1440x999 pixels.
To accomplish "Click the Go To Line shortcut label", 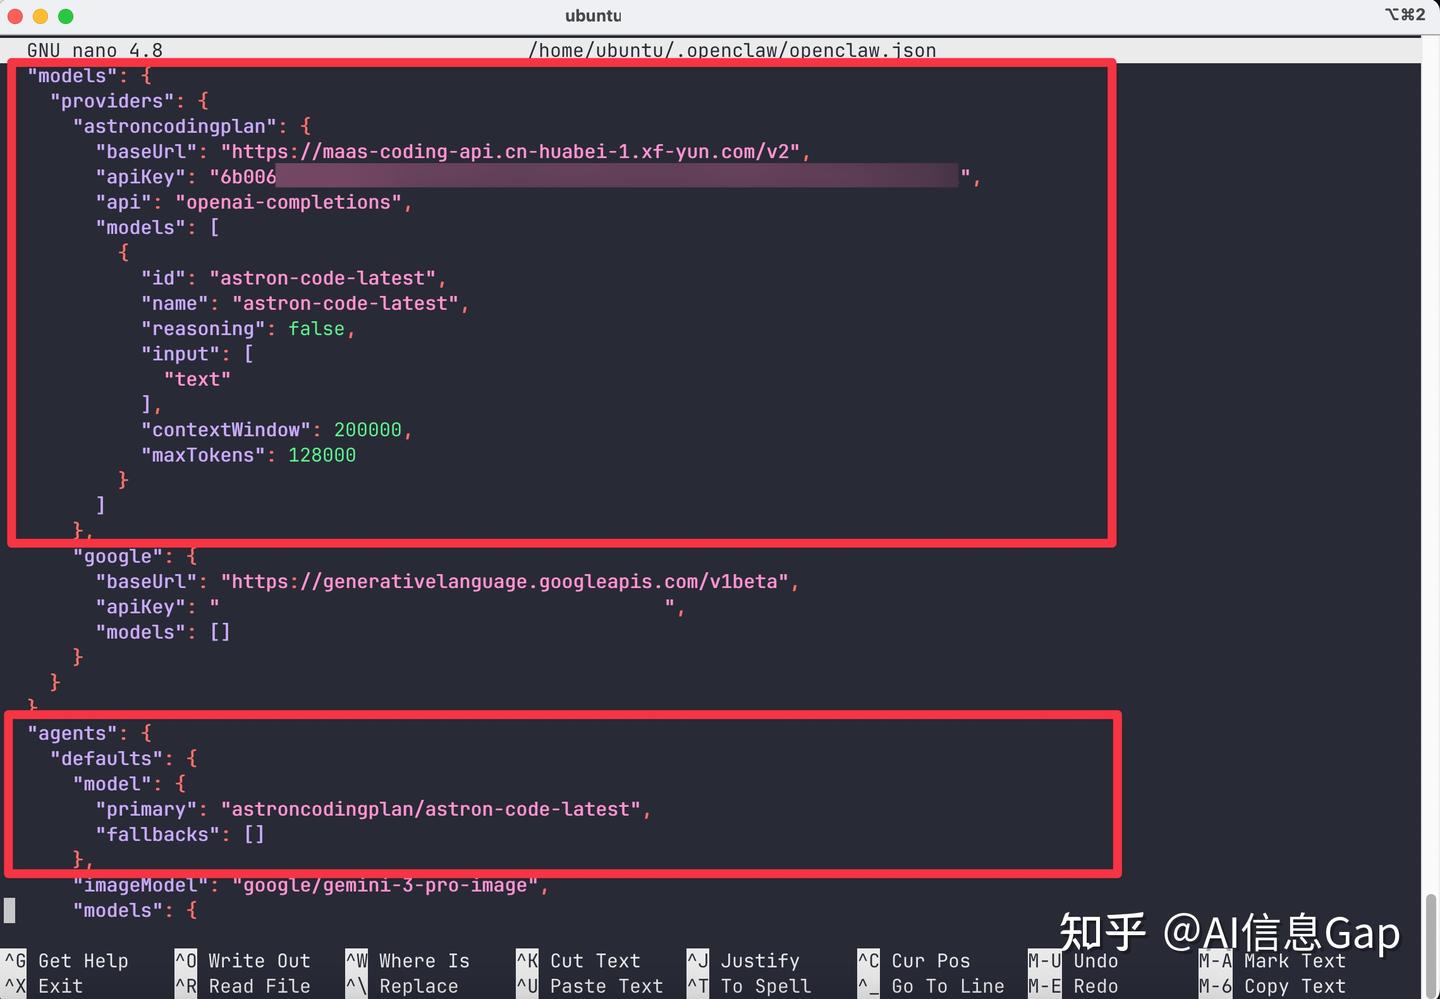I will coord(948,986).
